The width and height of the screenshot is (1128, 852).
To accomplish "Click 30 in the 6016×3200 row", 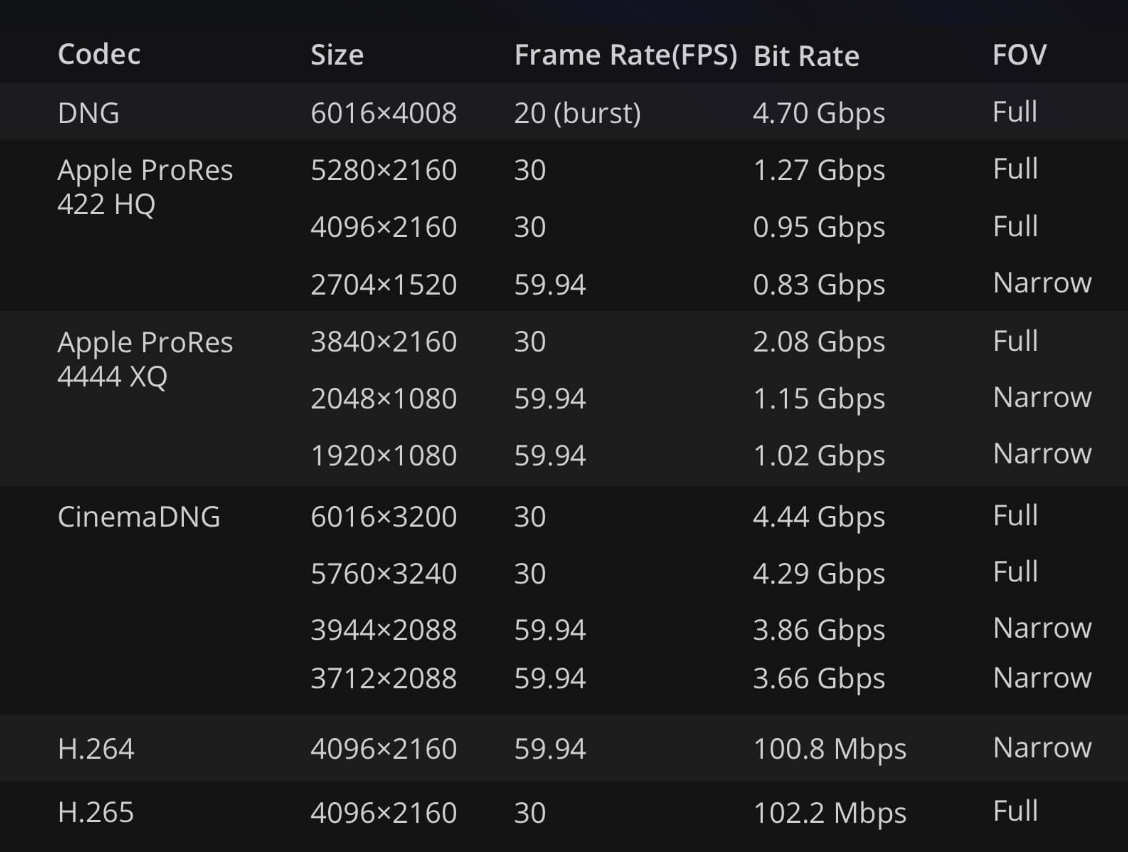I will [529, 517].
